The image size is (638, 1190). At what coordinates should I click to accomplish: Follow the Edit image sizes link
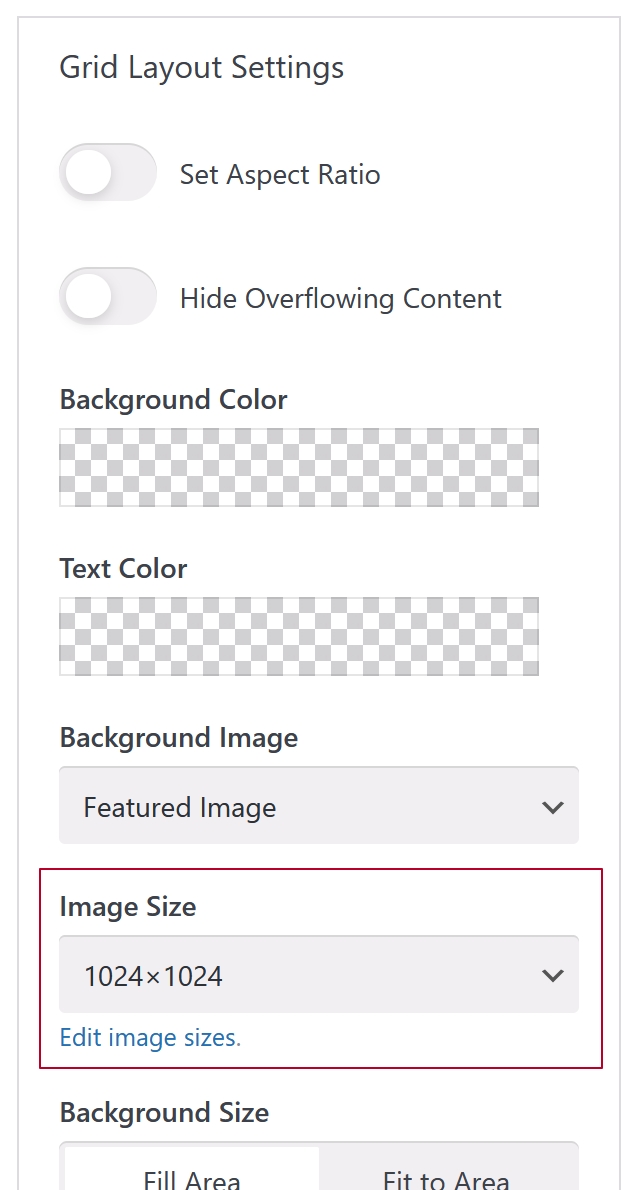pos(150,1037)
